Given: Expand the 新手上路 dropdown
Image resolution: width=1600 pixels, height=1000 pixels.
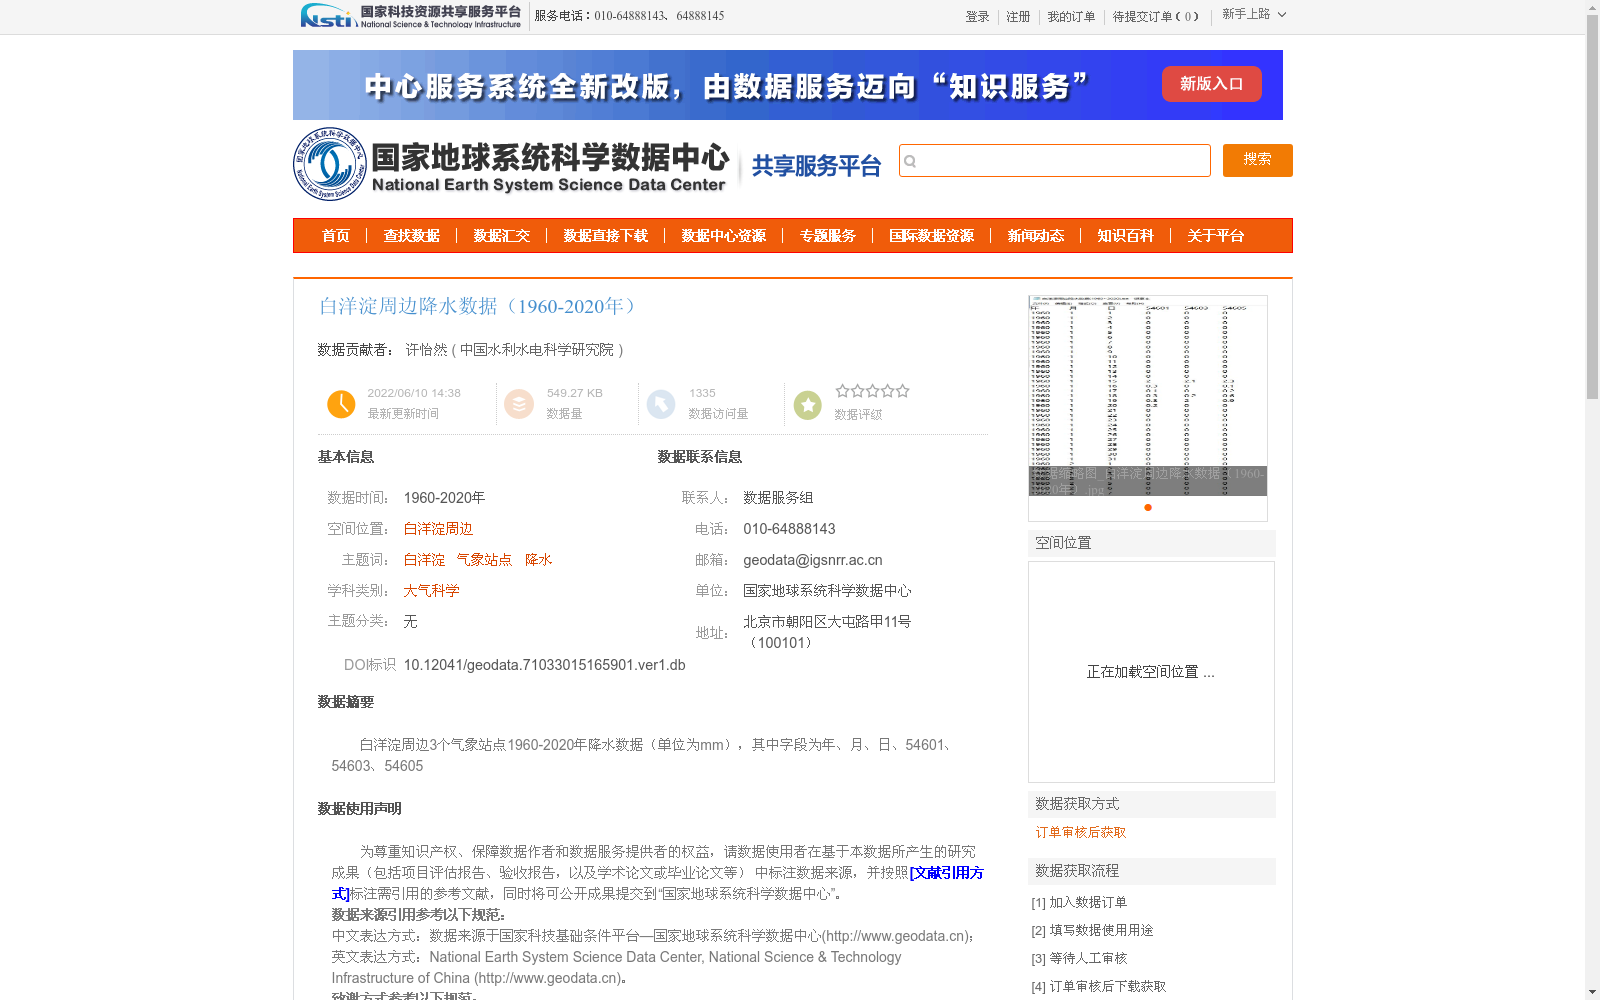Looking at the screenshot, I should tap(1254, 14).
